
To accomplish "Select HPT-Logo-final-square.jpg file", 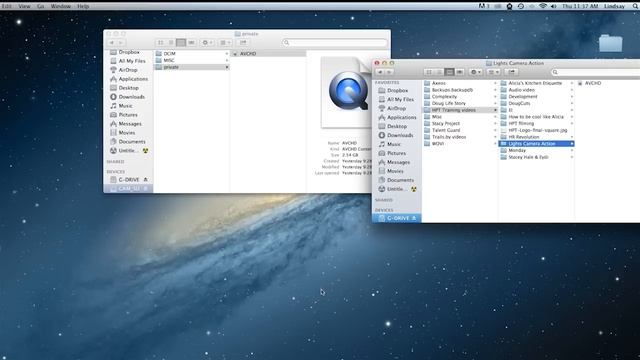I will pos(536,130).
